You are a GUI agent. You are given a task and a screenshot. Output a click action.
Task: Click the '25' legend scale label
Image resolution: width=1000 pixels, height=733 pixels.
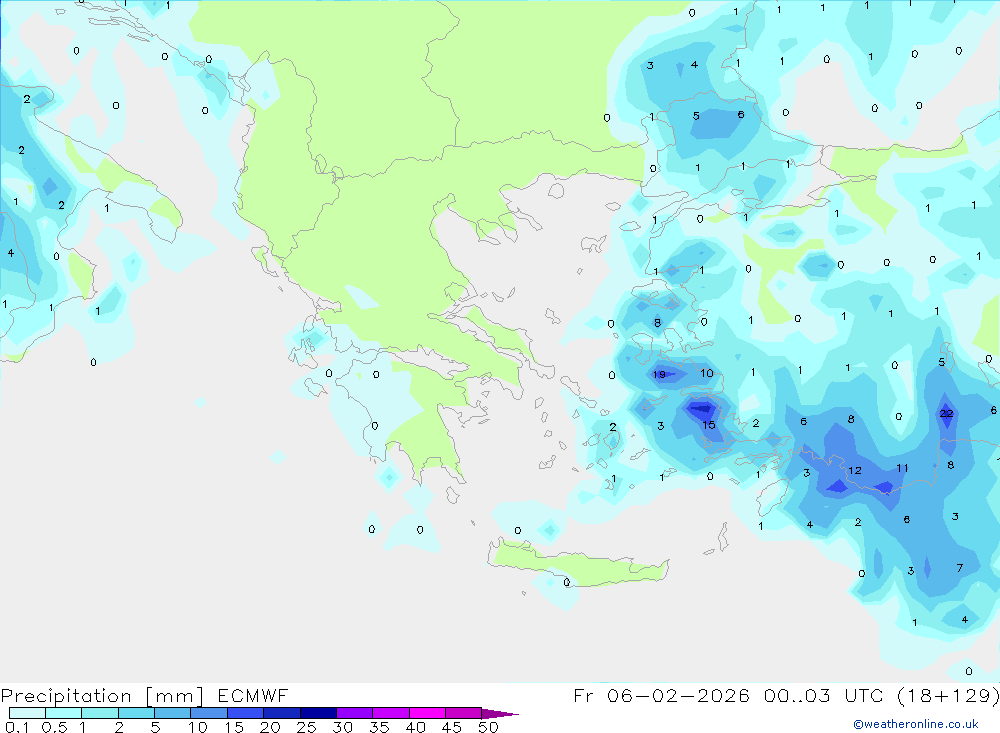[x=306, y=727]
